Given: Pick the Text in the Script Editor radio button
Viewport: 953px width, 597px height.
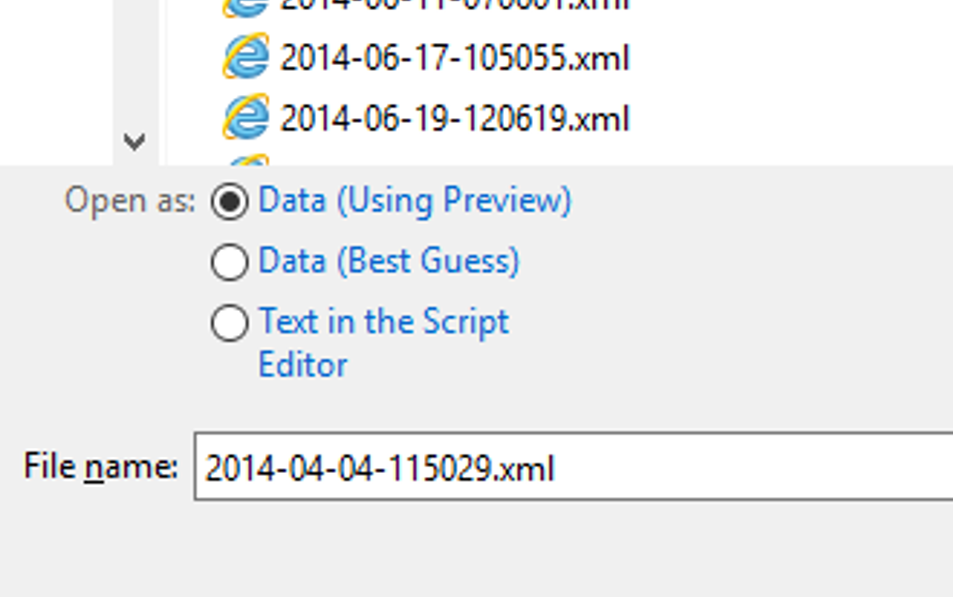Looking at the screenshot, I should tap(230, 323).
